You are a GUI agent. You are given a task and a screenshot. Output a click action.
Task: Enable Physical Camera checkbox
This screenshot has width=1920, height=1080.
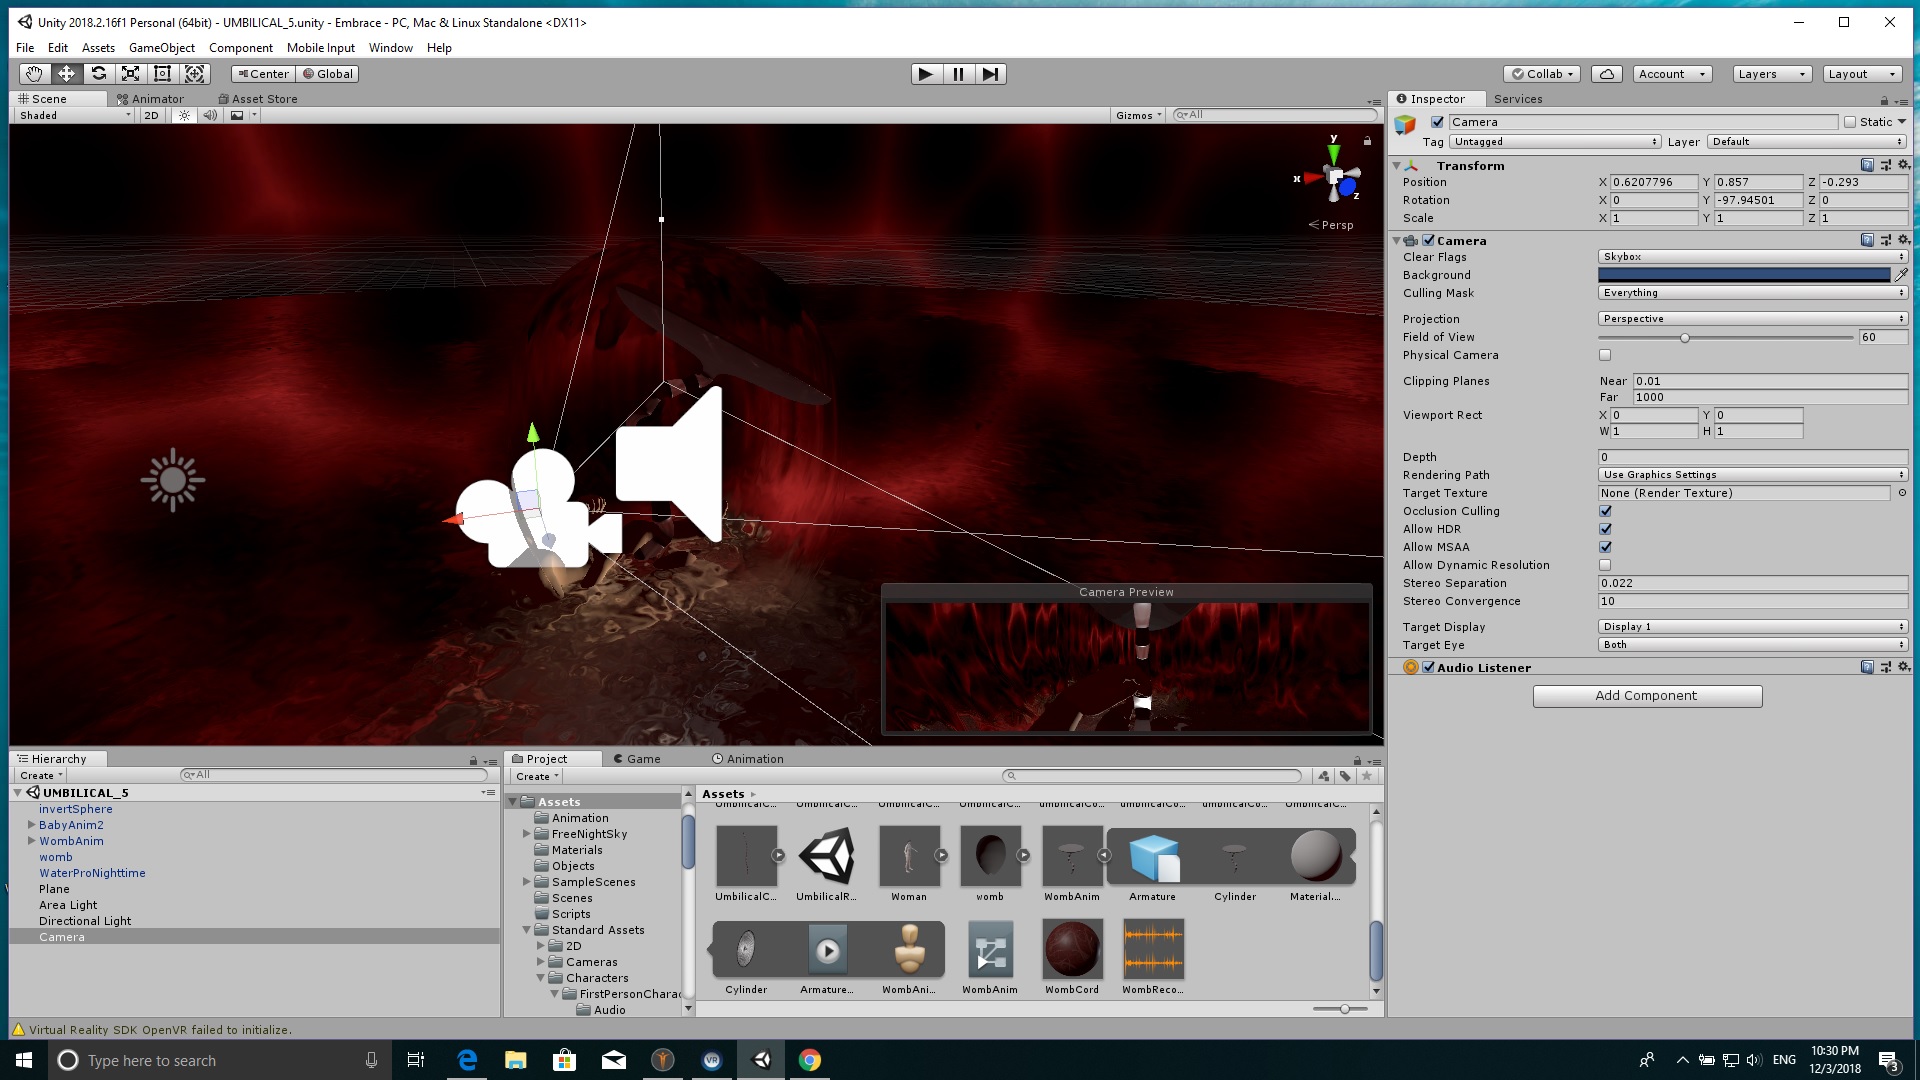[1605, 355]
